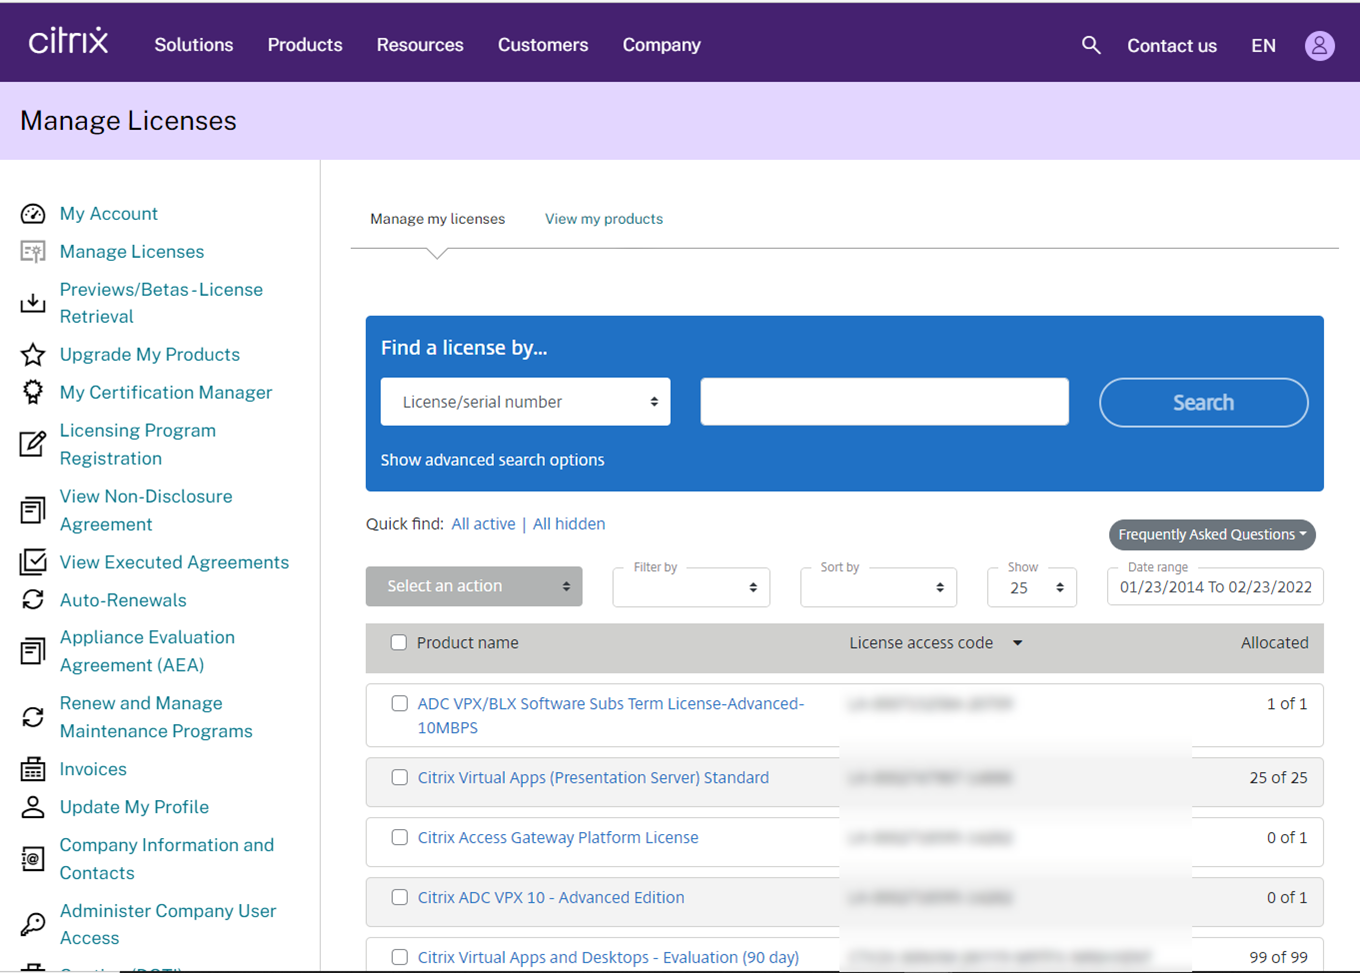The width and height of the screenshot is (1360, 973).
Task: Click the View Executed Agreements checkmark icon
Action: pos(33,562)
